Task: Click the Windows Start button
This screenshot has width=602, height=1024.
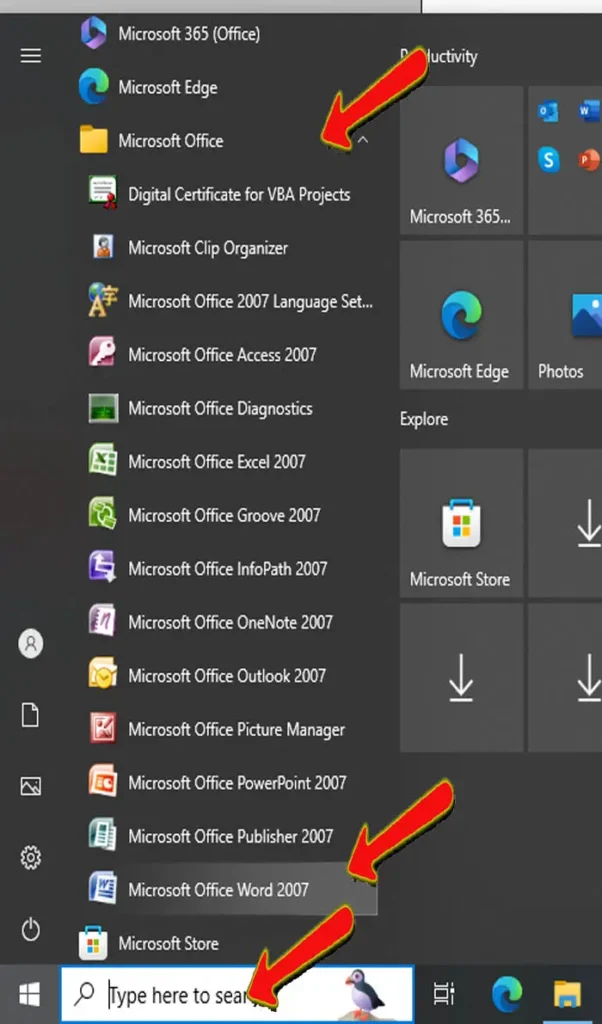Action: click(x=29, y=995)
